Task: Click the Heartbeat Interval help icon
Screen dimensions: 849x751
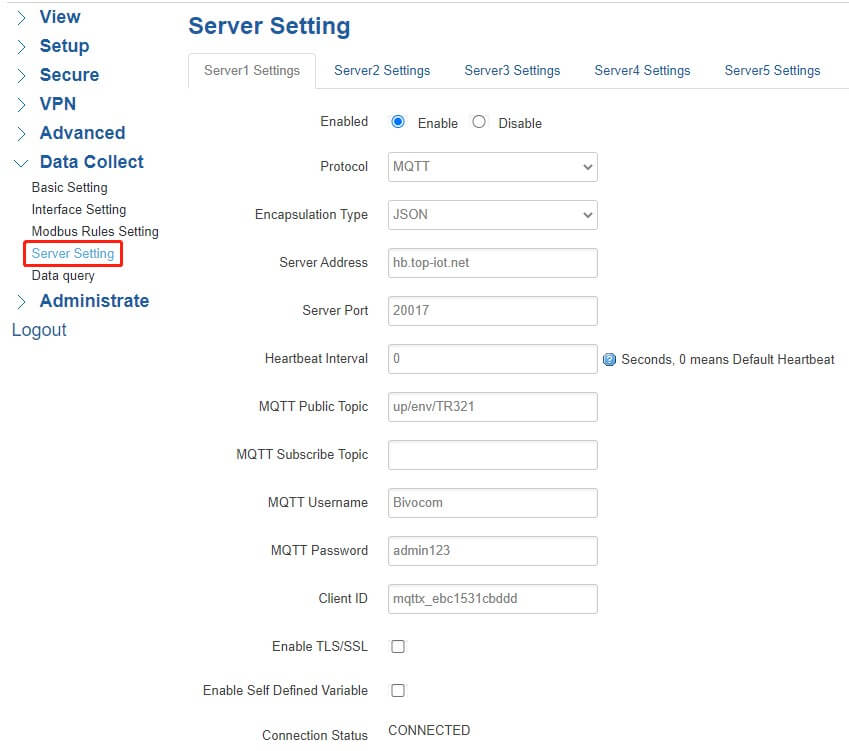Action: tap(609, 360)
